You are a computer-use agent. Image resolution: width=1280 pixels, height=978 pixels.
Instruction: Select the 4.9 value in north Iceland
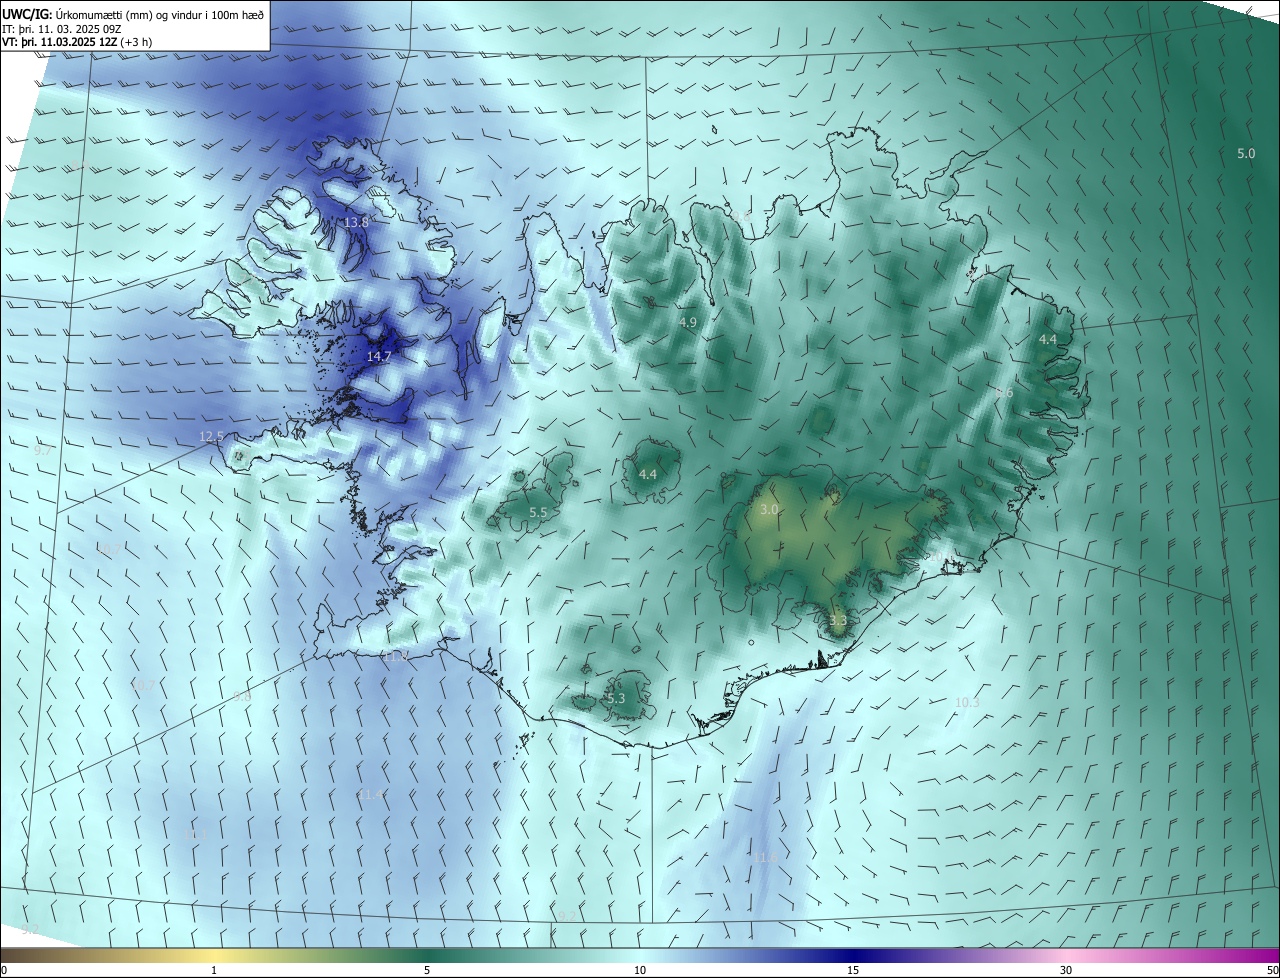[688, 322]
